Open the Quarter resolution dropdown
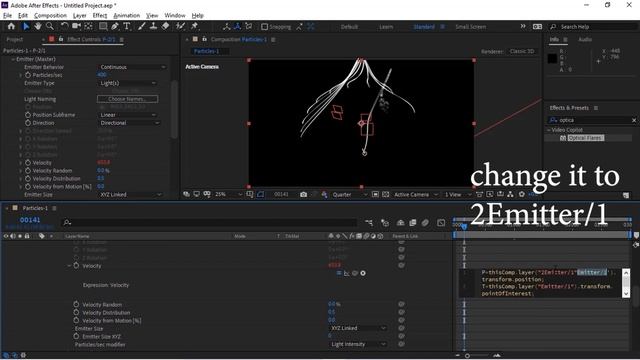Screen dimensions: 640x360 [x=350, y=195]
